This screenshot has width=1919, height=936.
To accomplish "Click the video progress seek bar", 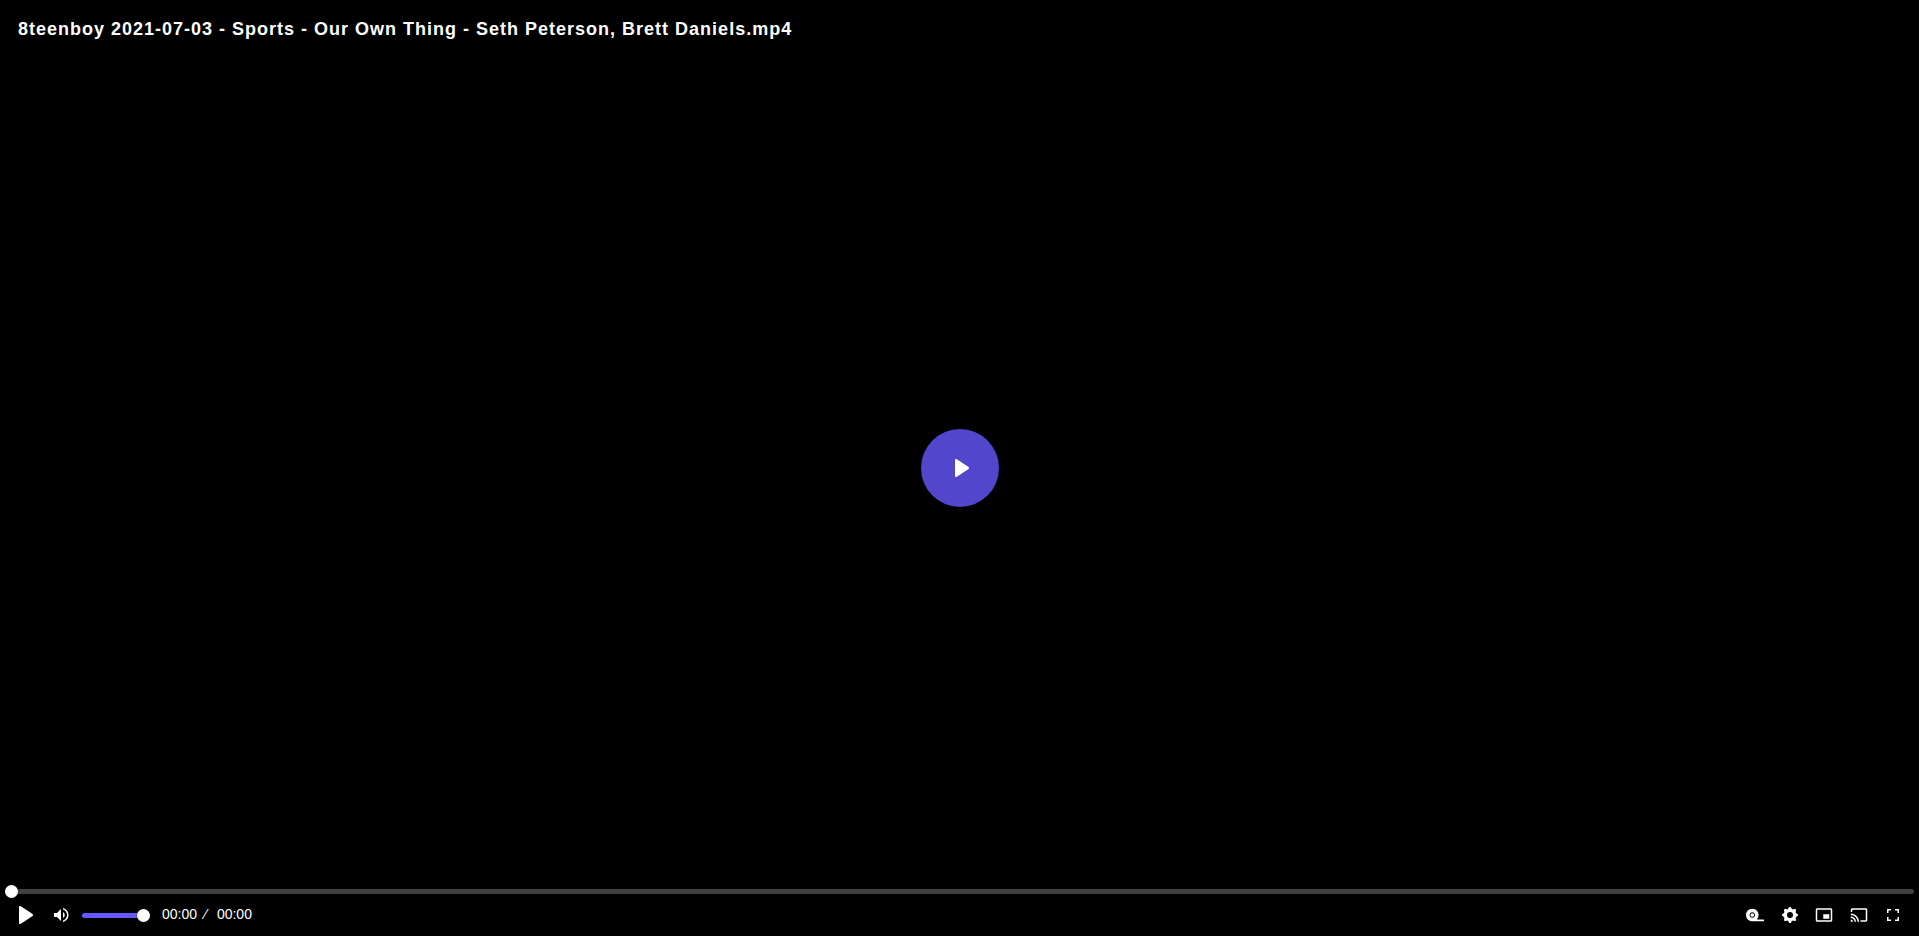I will click(x=960, y=891).
